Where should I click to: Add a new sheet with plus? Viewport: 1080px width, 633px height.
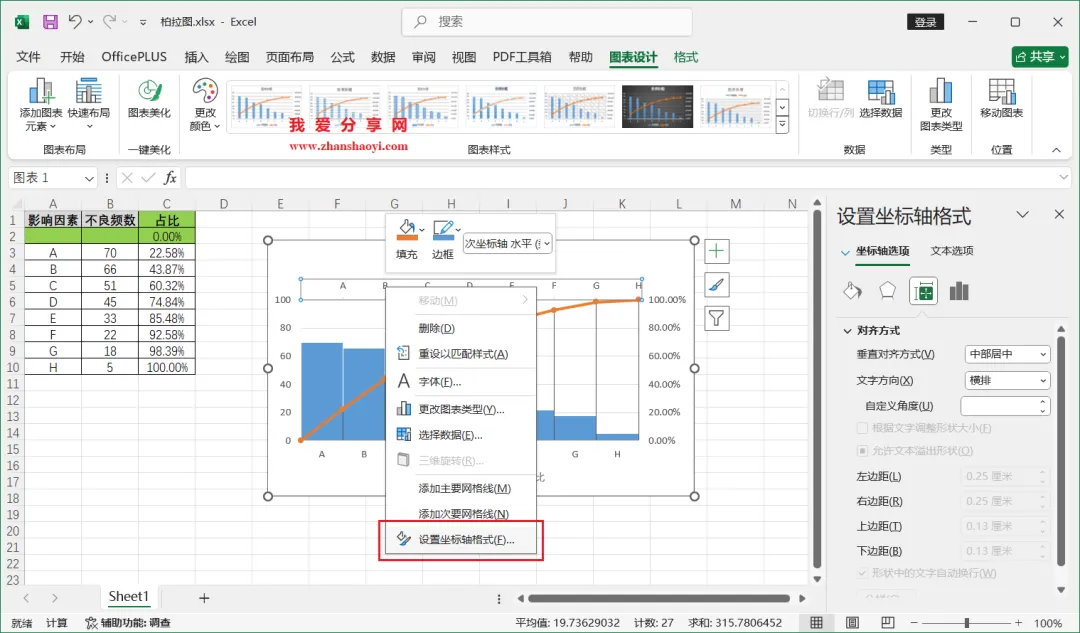[x=204, y=598]
